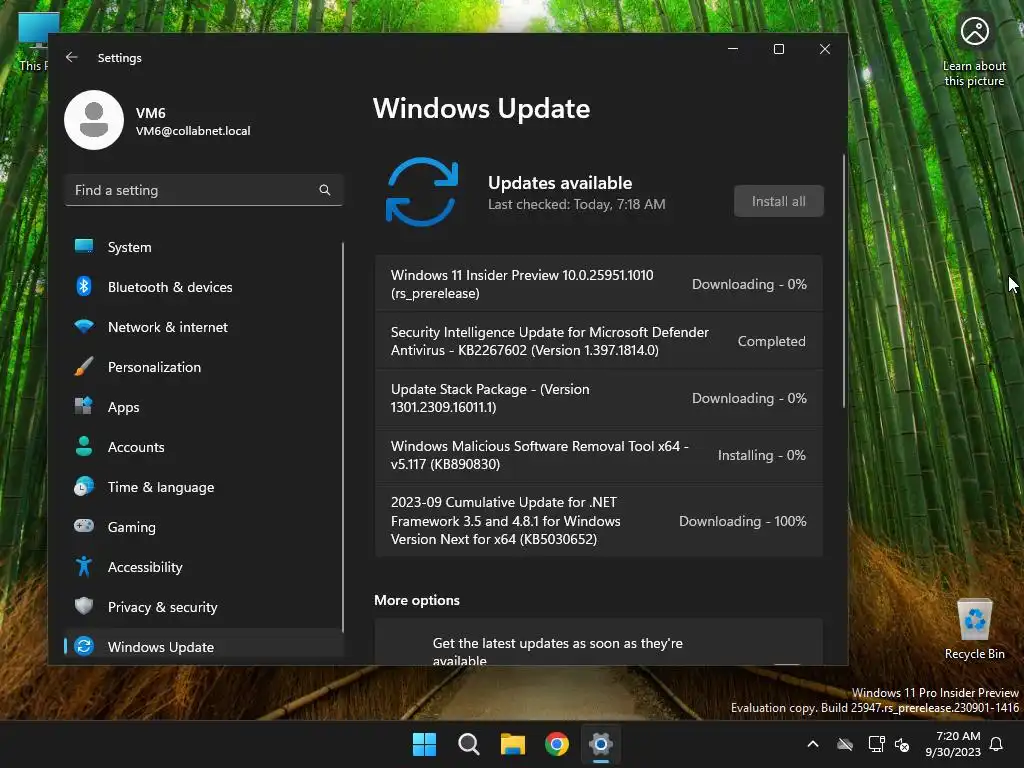1024x768 pixels.
Task: Open Privacy & security settings
Action: click(204, 607)
